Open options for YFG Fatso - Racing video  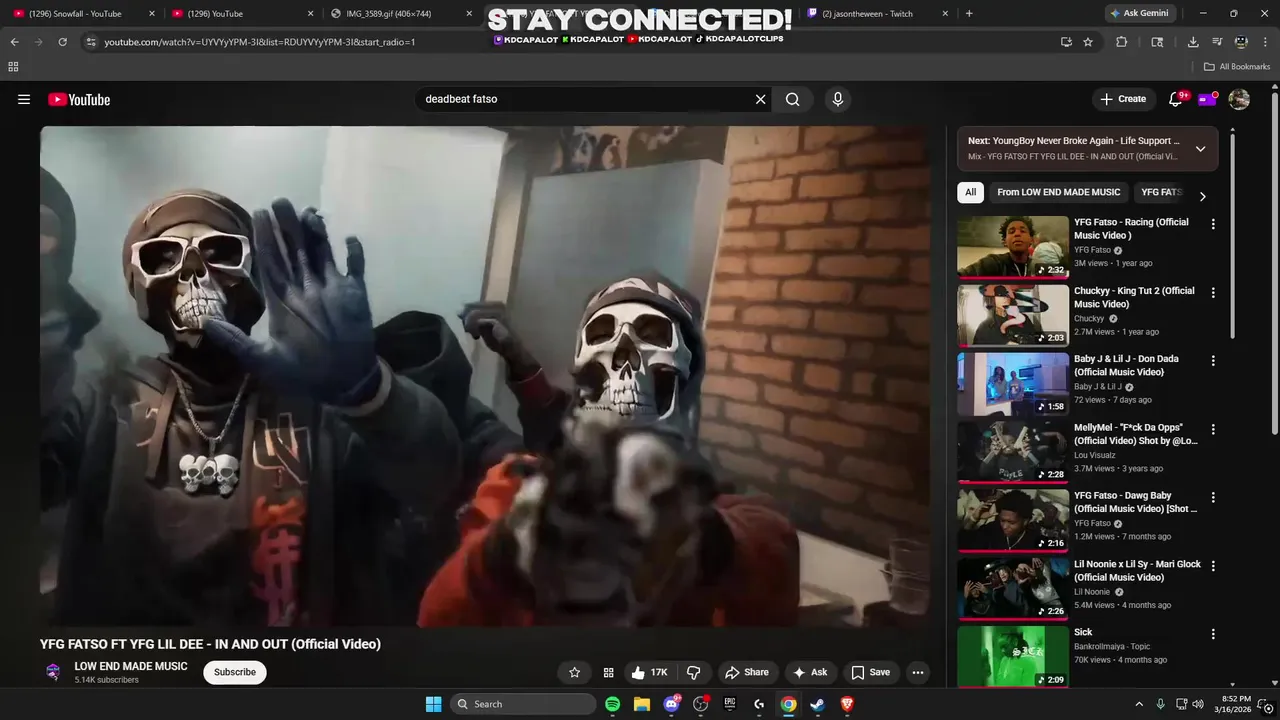pos(1213,224)
